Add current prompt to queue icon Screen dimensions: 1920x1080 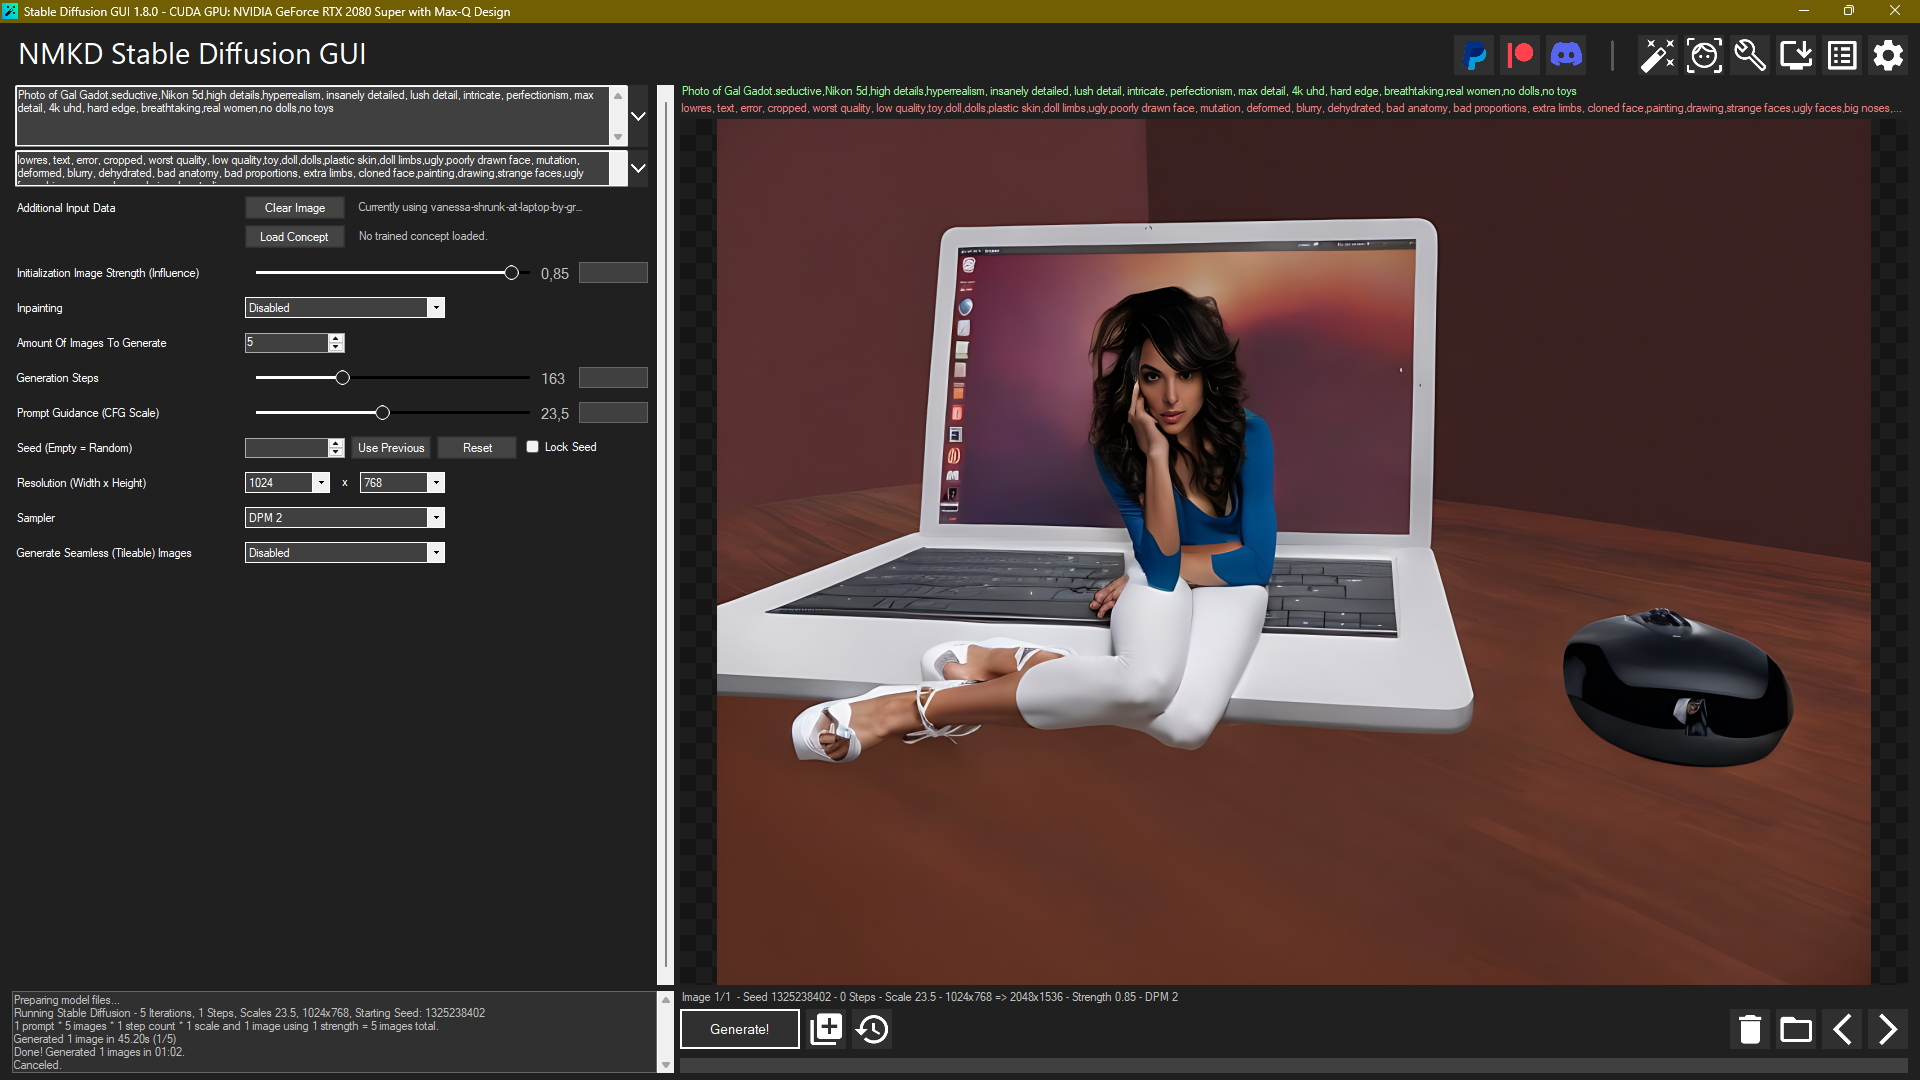coord(826,1029)
